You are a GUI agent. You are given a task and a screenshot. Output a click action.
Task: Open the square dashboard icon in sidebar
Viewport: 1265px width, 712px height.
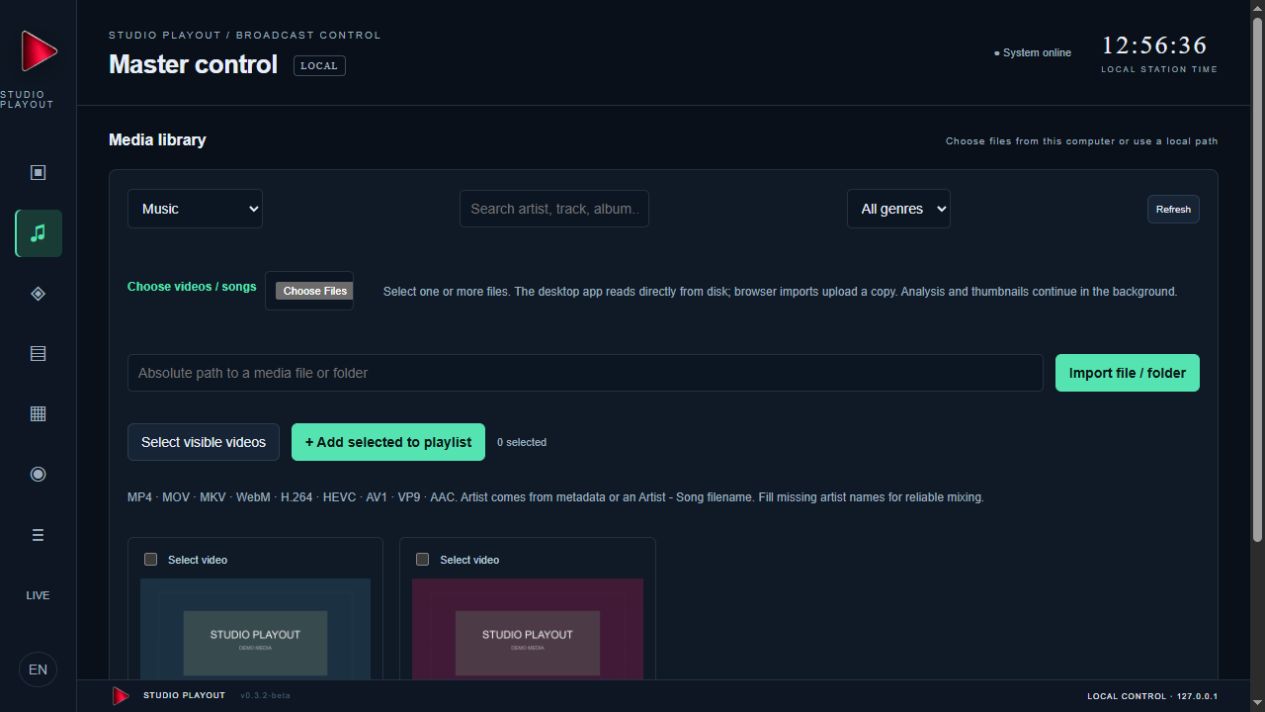(x=38, y=173)
